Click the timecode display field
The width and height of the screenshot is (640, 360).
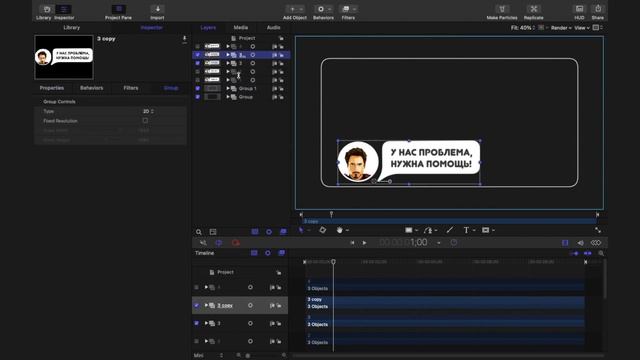[x=403, y=242]
